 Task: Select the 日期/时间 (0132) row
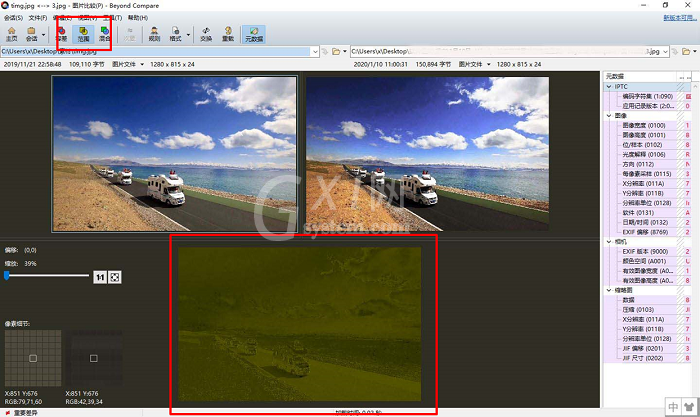pyautogui.click(x=648, y=222)
